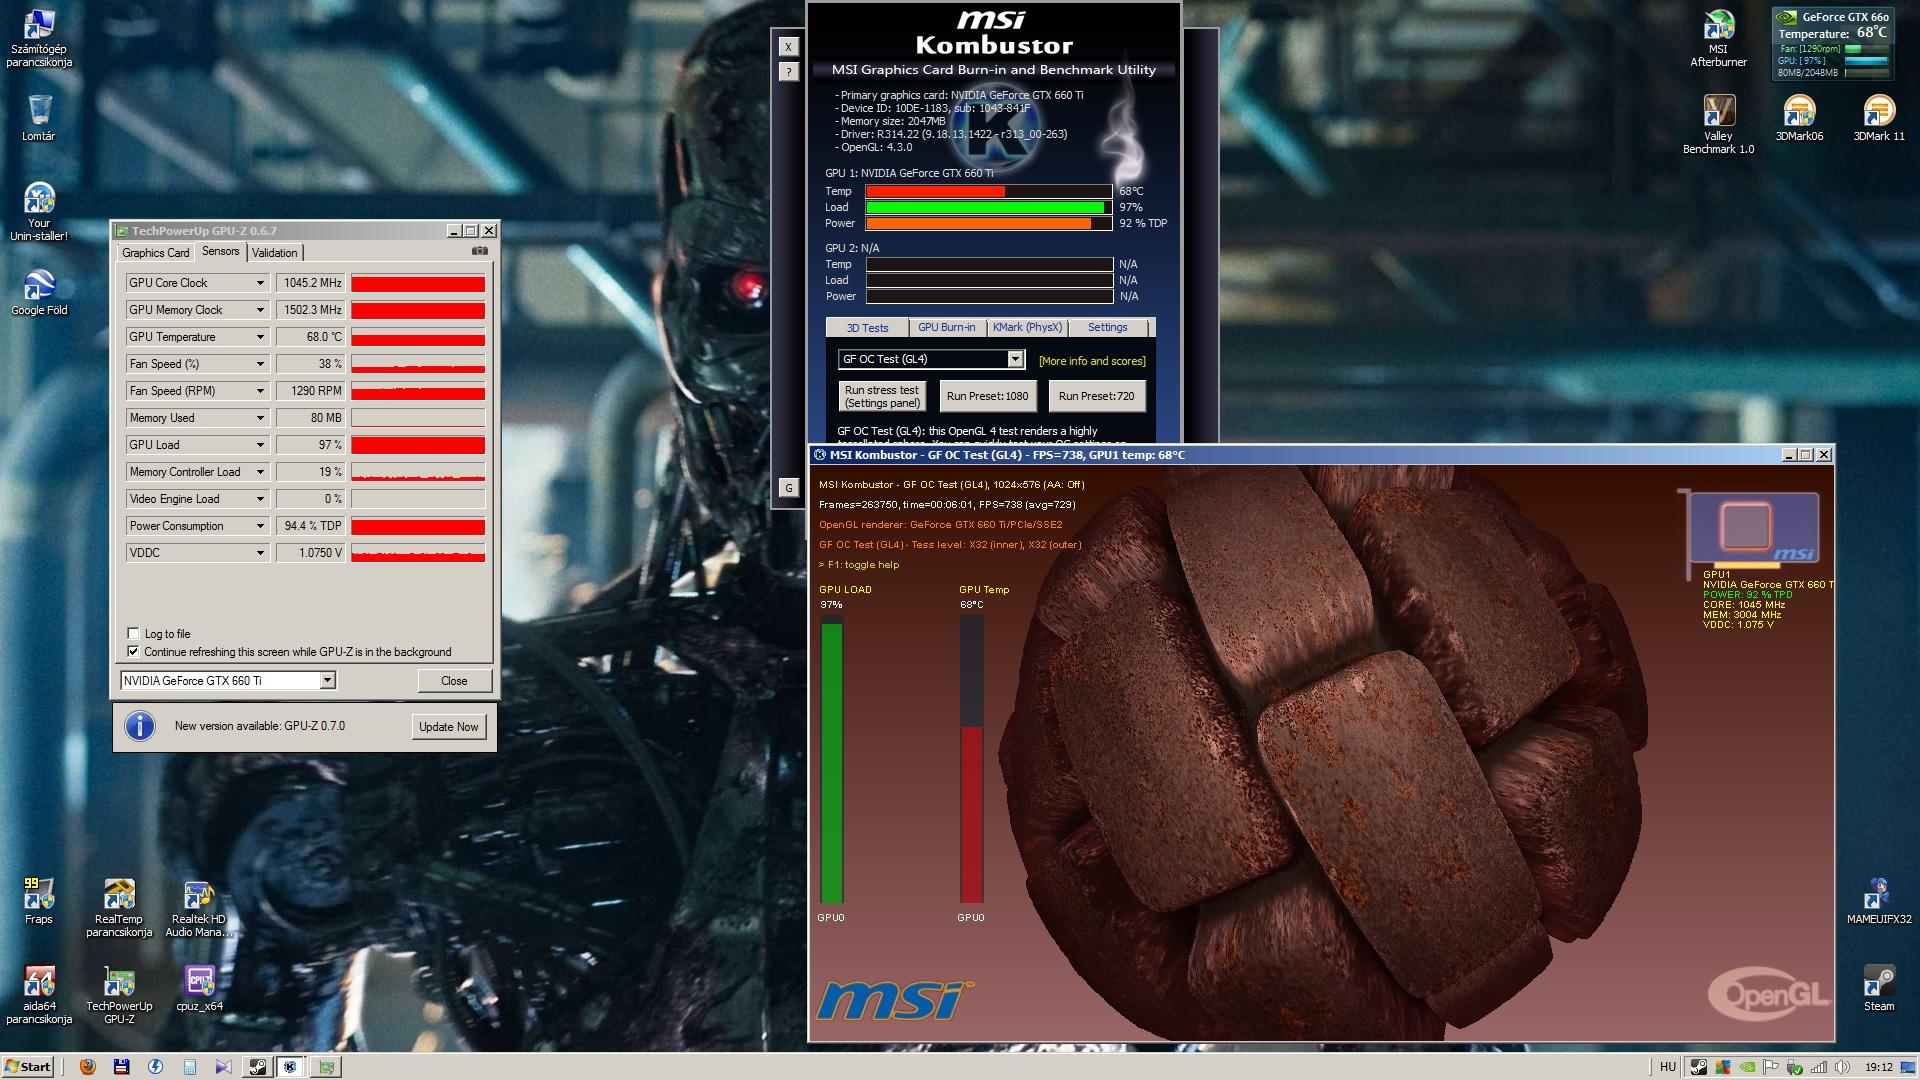Click Kombustor question mark help button
This screenshot has width=1920, height=1080.
click(x=788, y=72)
